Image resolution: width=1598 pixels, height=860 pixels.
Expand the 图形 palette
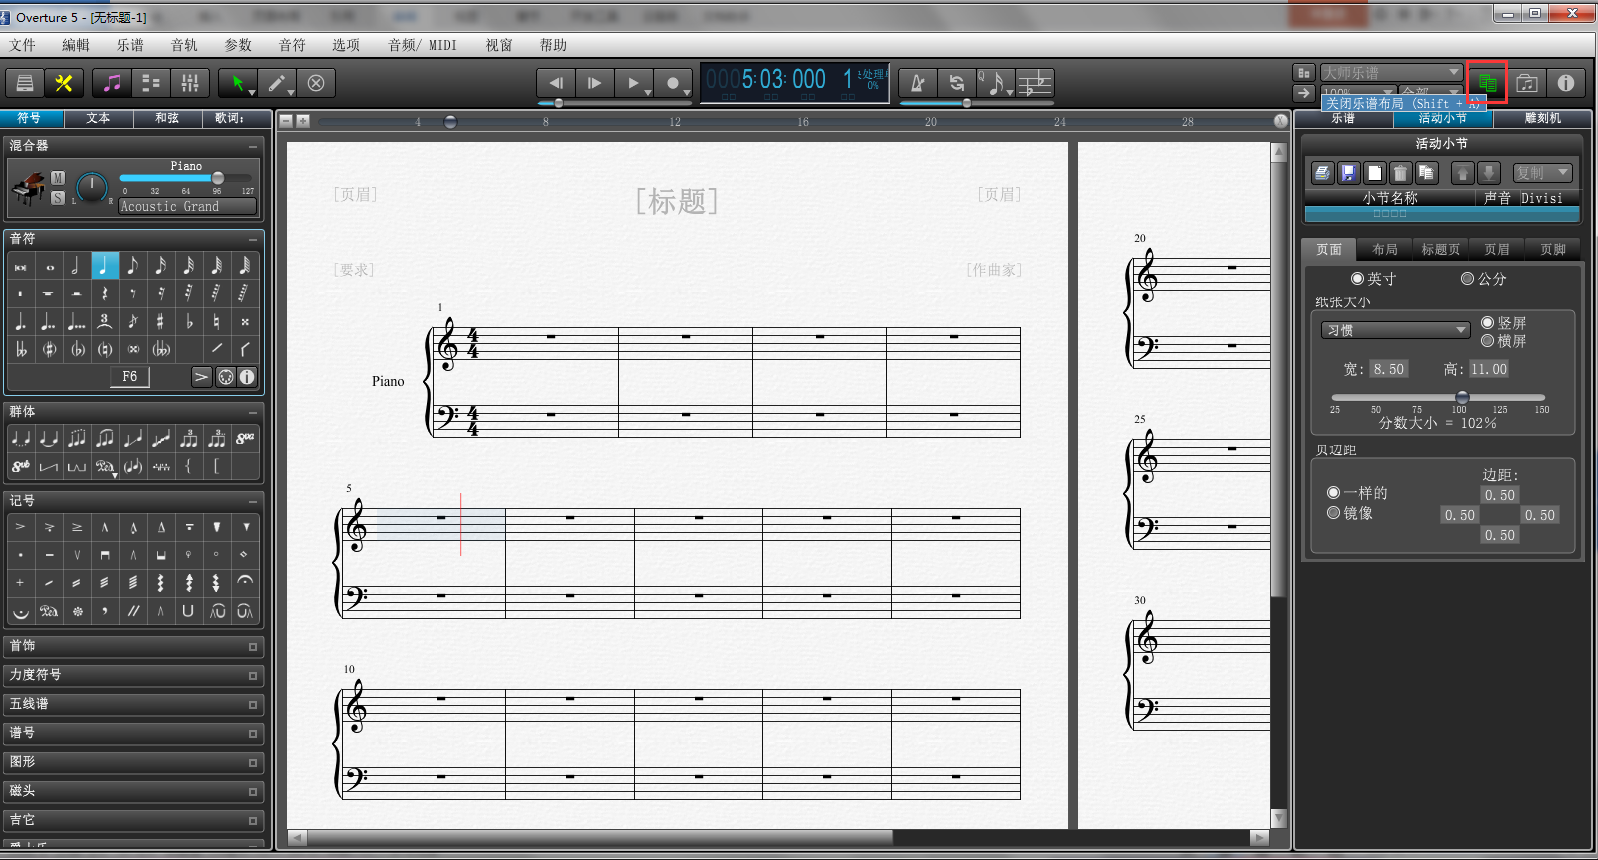tap(134, 763)
